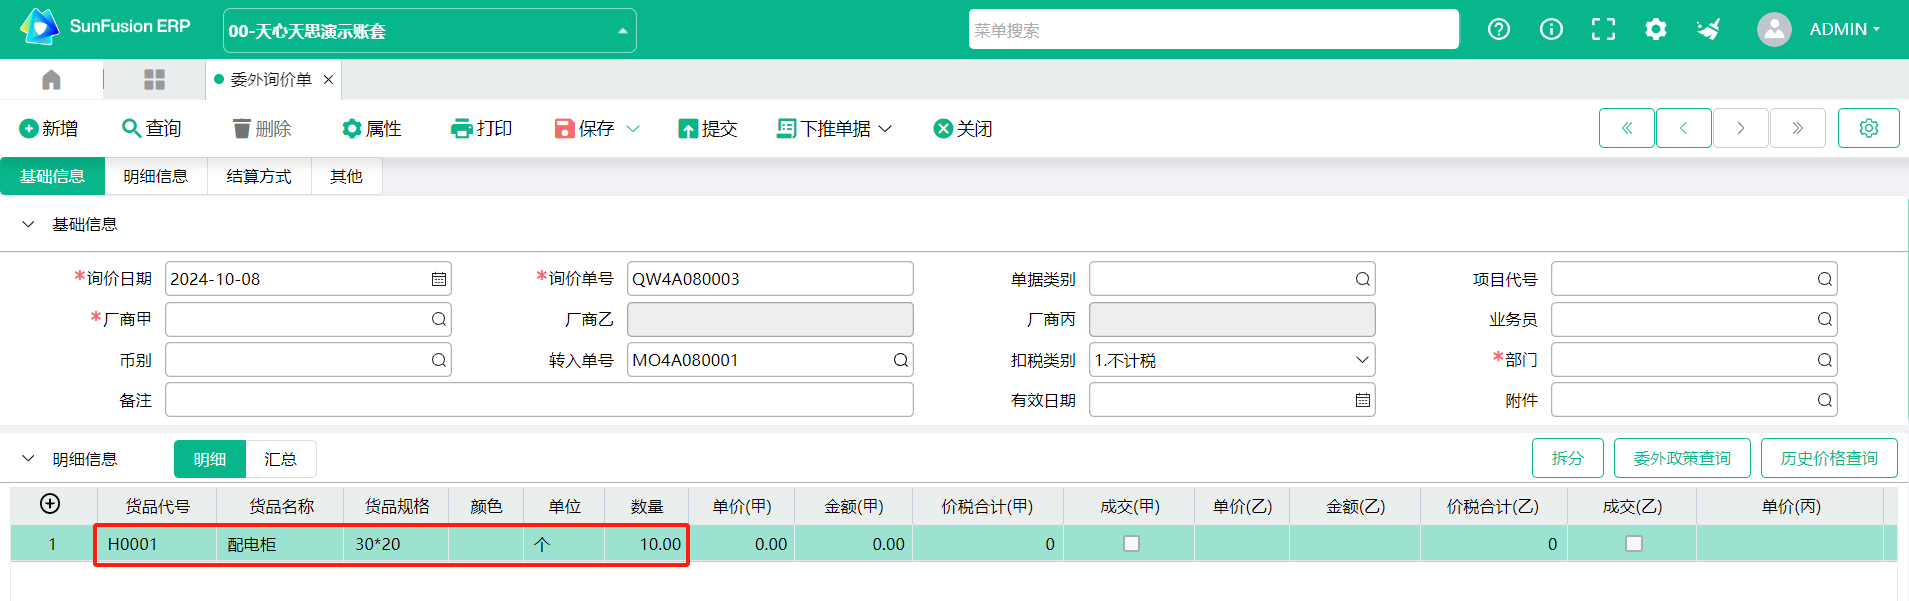Click the 10.00 数量 cell
Viewport: 1909px width, 601px height.
pos(646,544)
